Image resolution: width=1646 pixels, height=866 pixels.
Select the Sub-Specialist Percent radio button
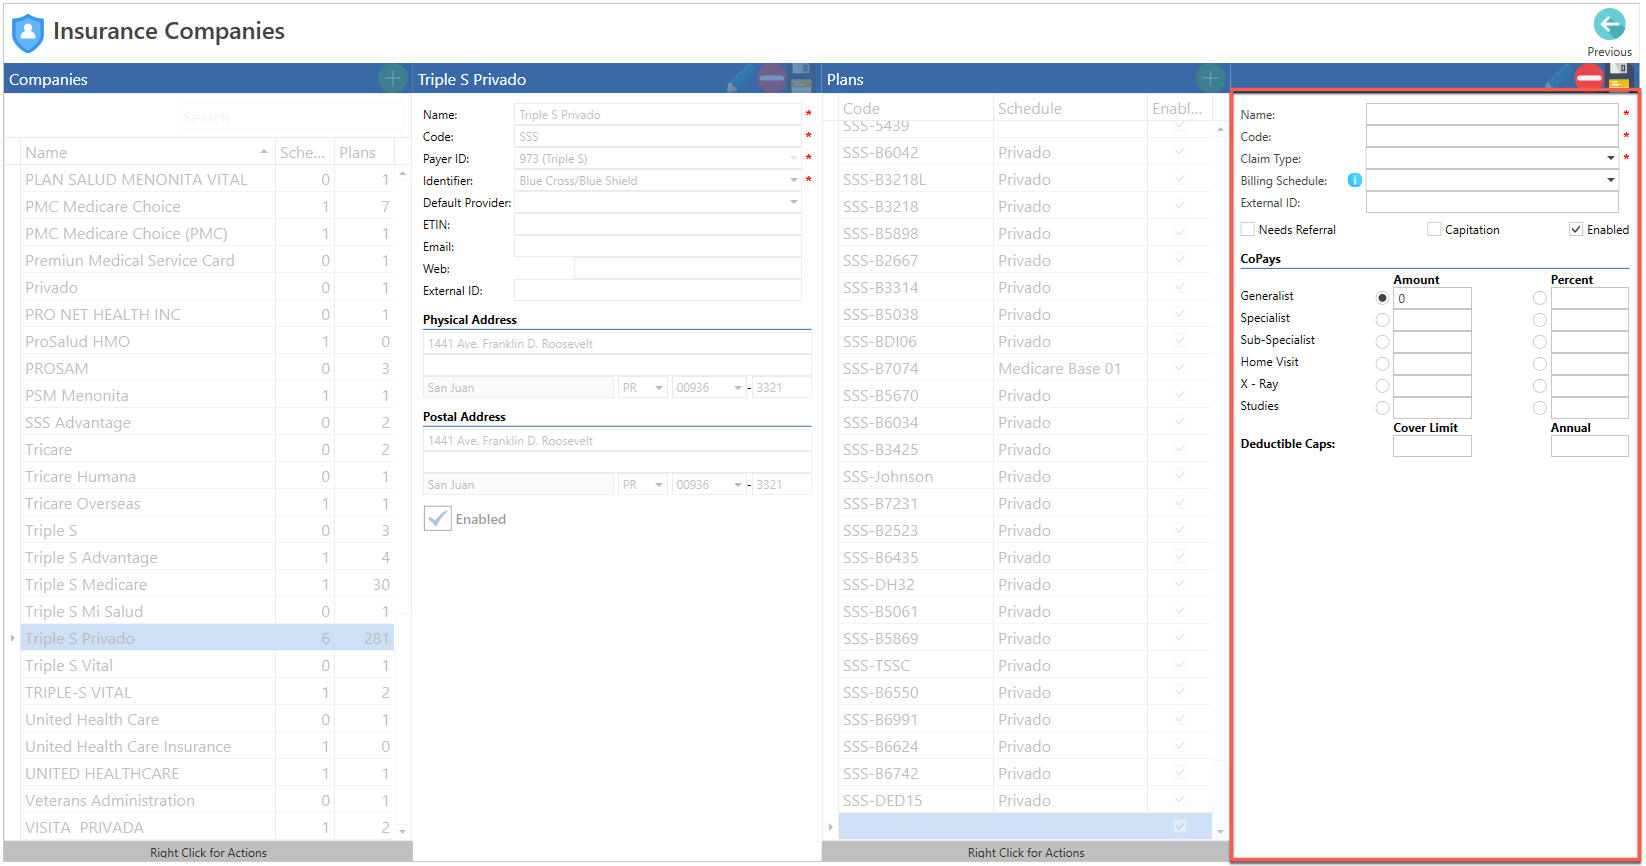pyautogui.click(x=1539, y=342)
